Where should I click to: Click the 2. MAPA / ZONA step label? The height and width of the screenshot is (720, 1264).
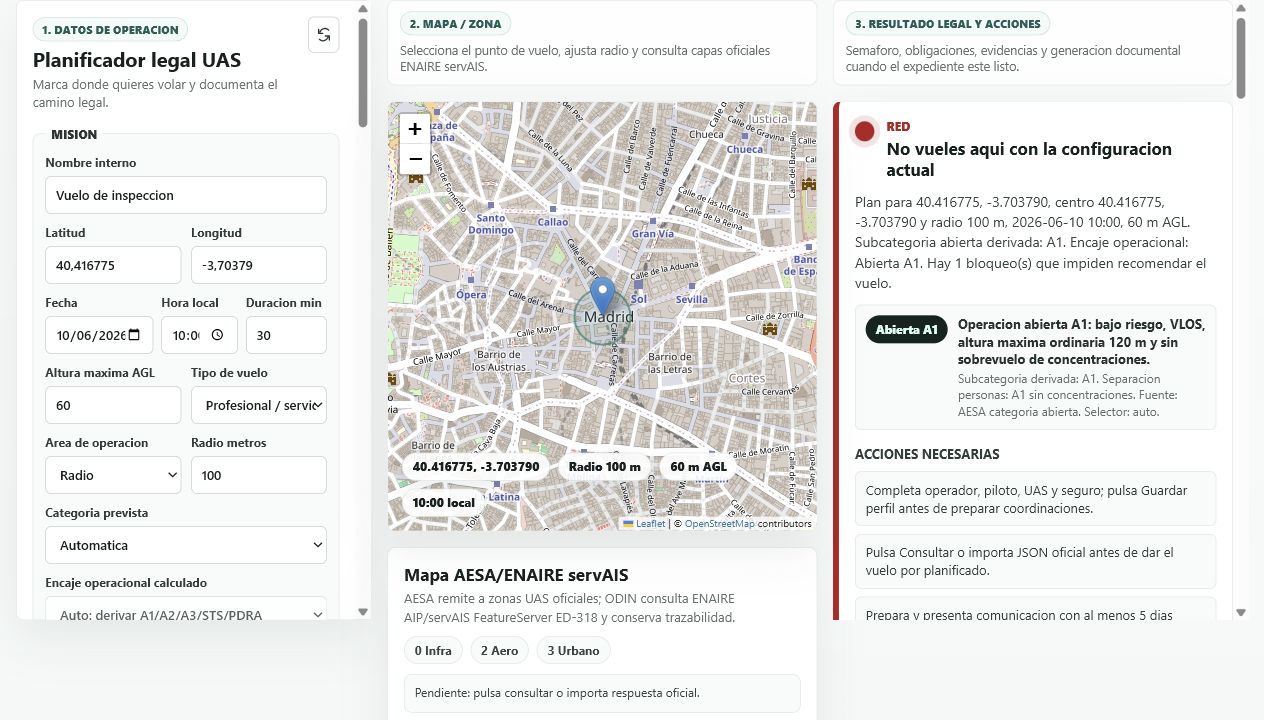point(456,24)
